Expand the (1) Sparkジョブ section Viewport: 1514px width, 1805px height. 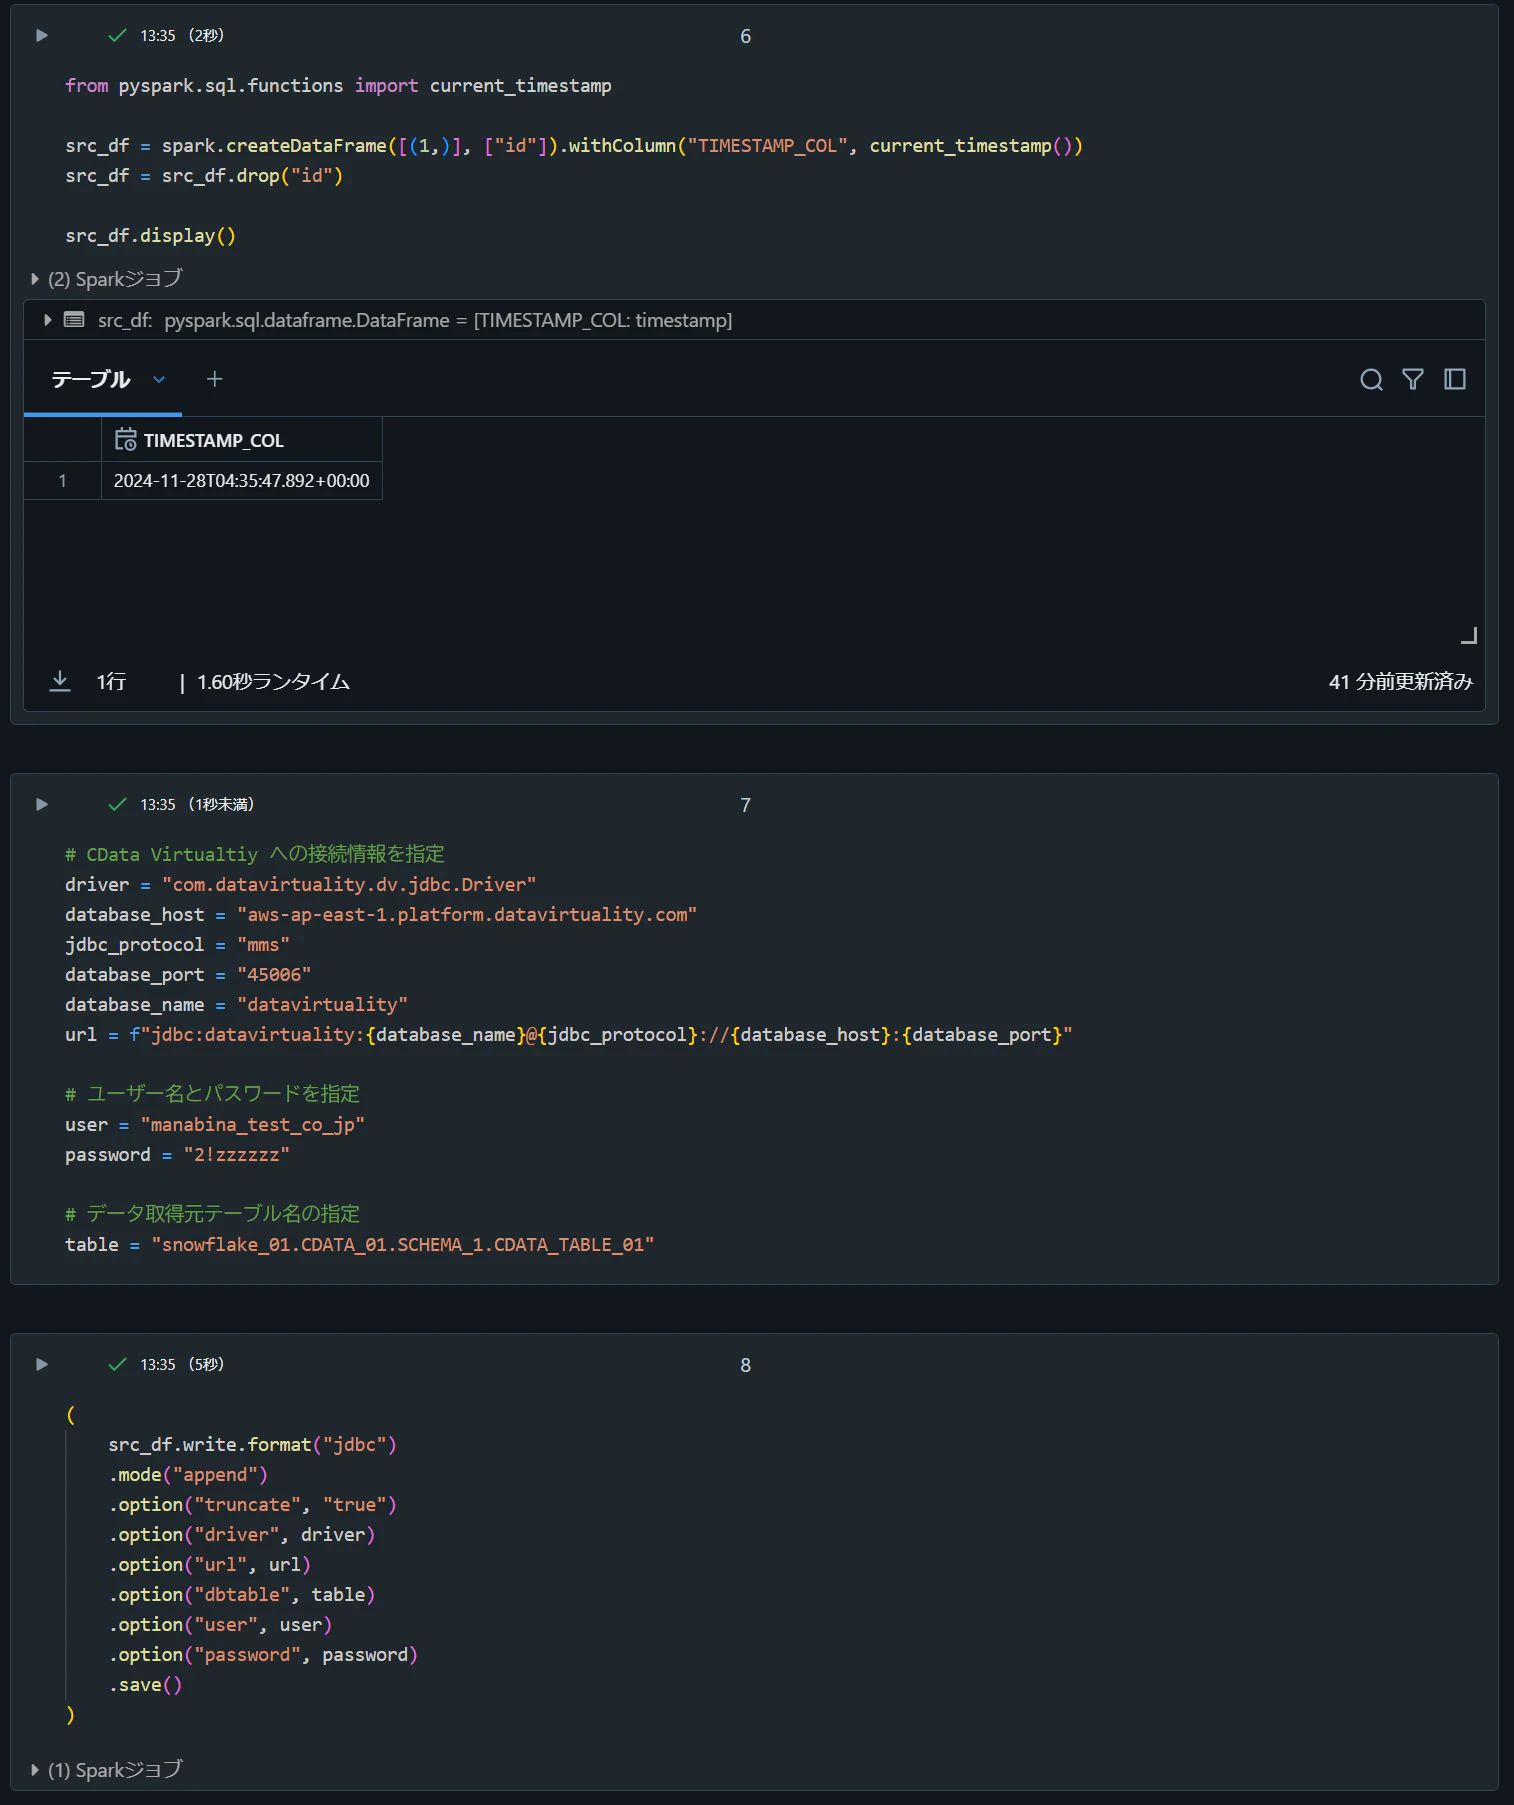pos(106,1769)
